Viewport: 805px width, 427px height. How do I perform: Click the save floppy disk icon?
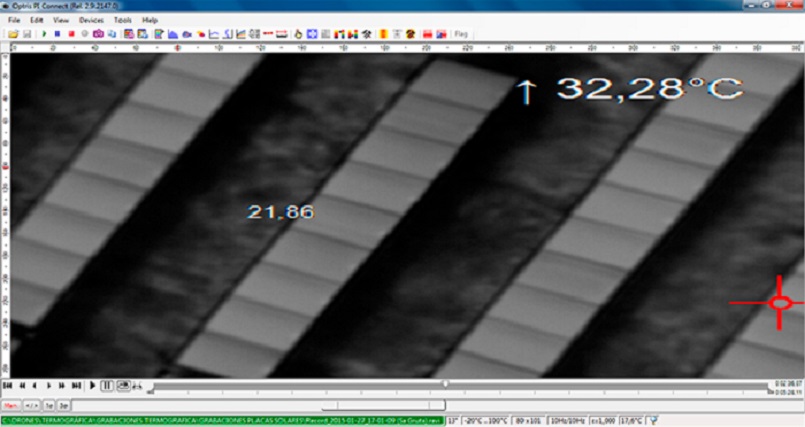[27, 34]
